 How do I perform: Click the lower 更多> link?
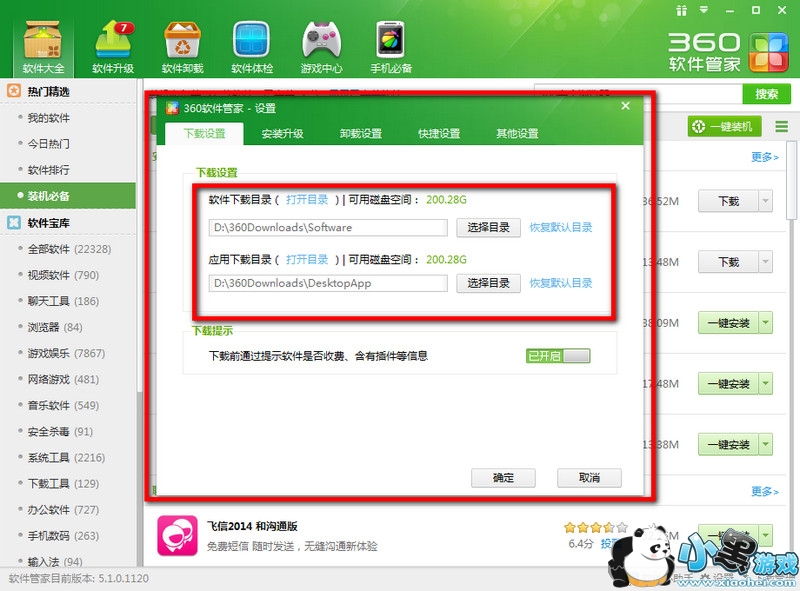[765, 491]
